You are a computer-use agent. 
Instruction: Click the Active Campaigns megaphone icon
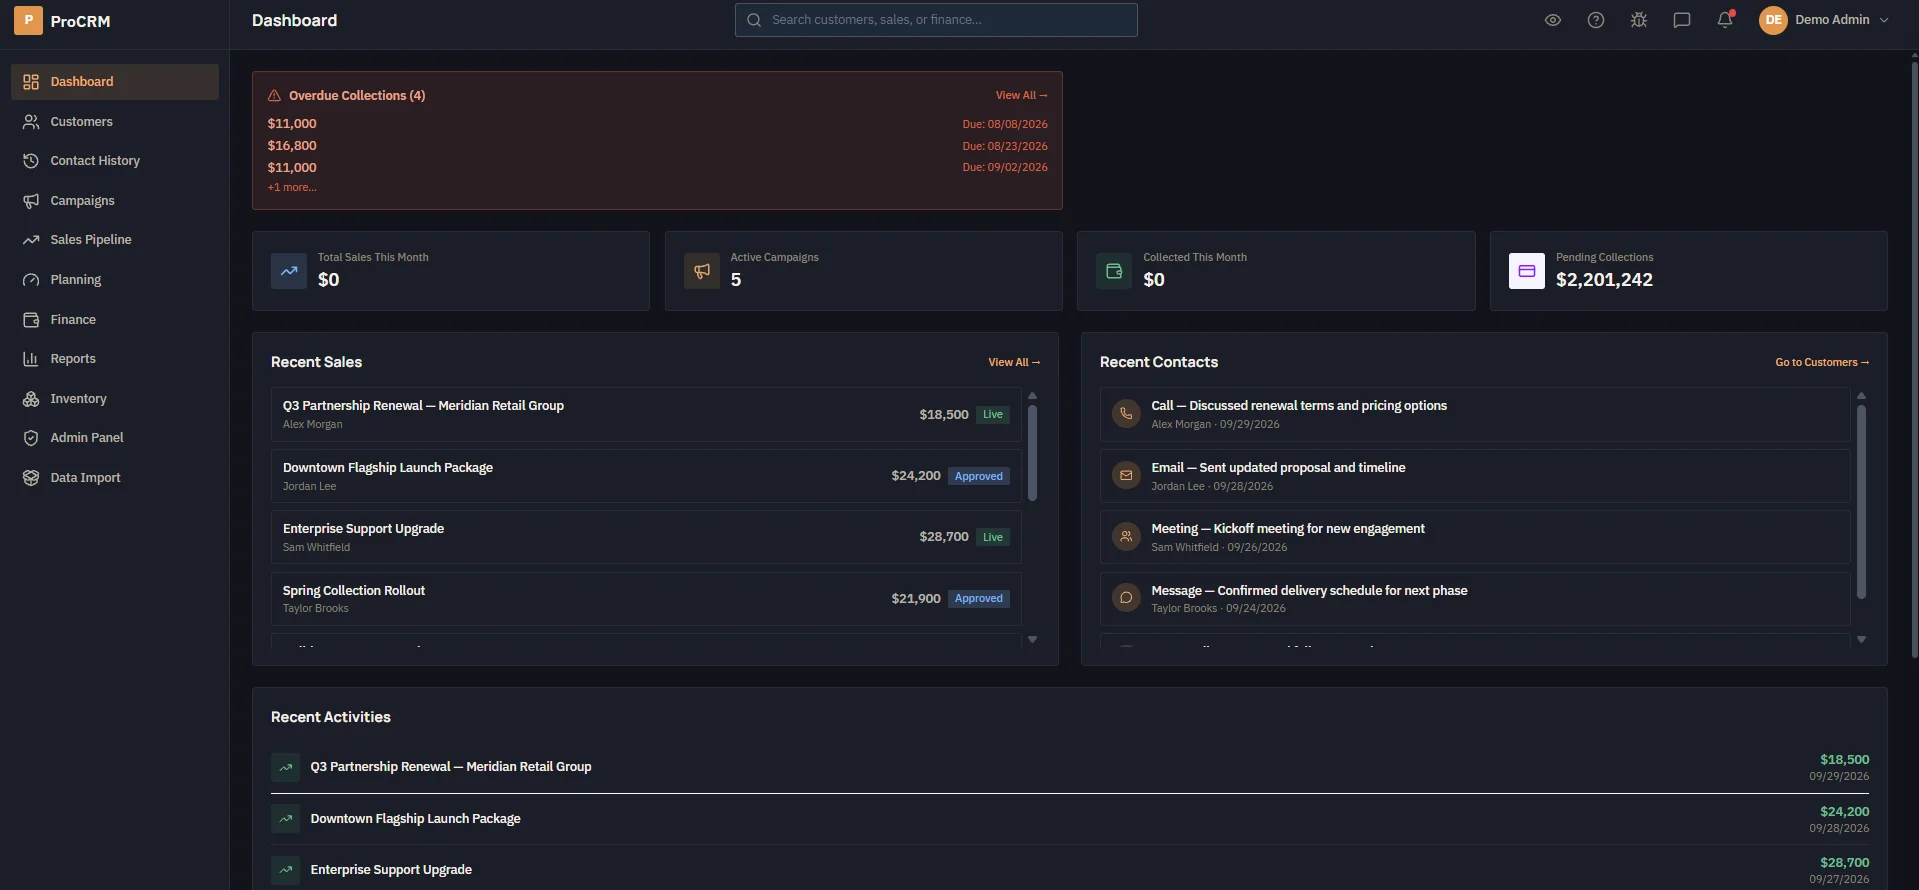point(702,271)
